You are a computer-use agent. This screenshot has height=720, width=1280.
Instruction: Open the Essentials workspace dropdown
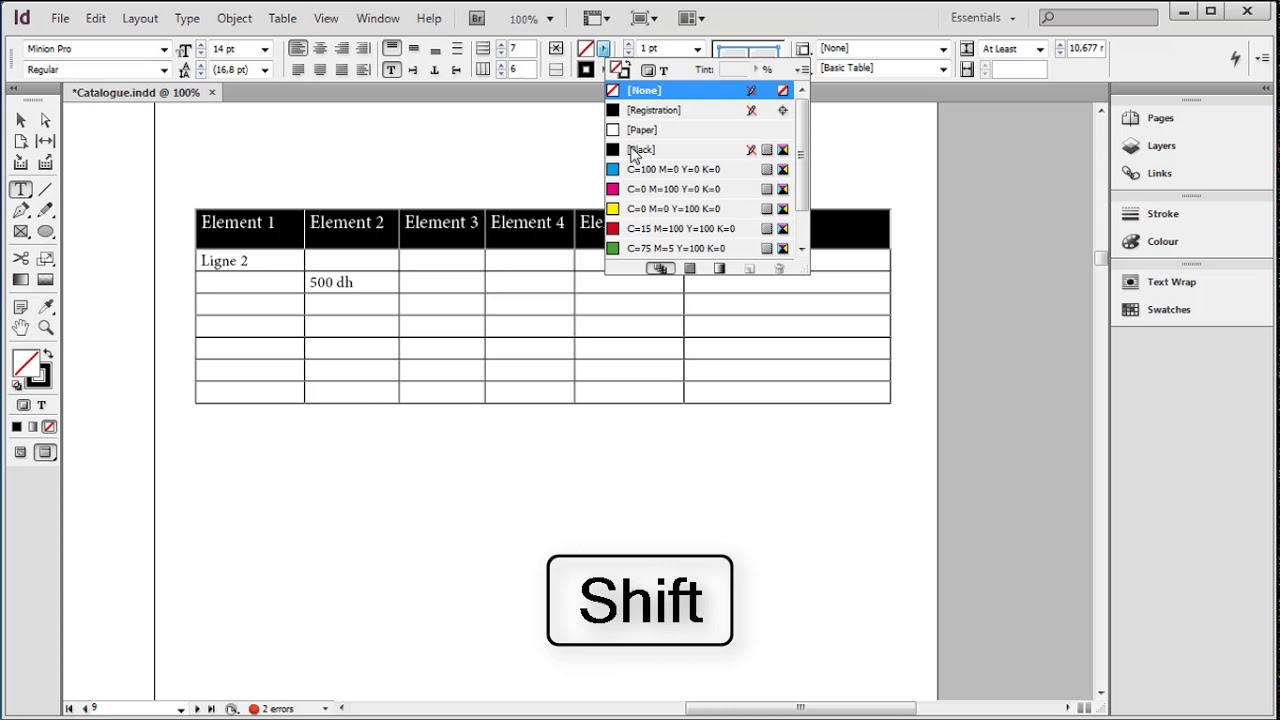point(983,18)
